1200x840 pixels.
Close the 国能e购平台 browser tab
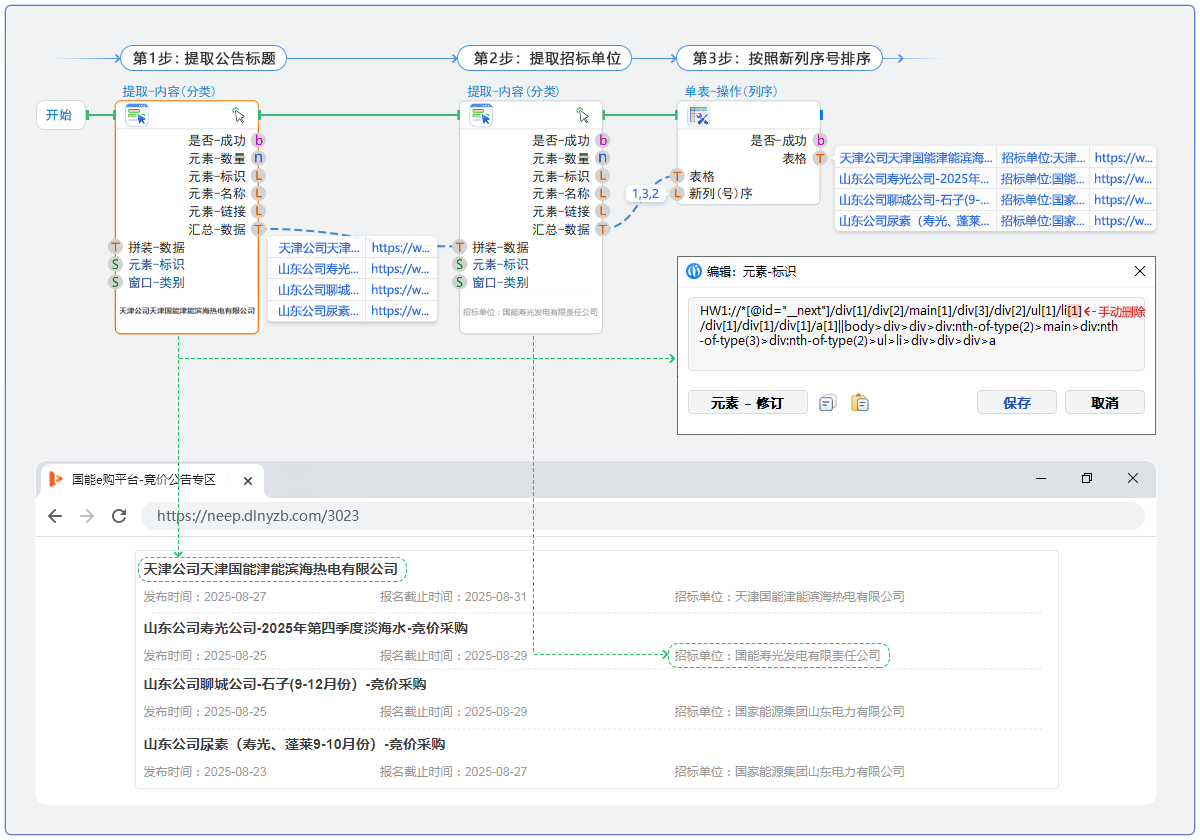click(248, 481)
